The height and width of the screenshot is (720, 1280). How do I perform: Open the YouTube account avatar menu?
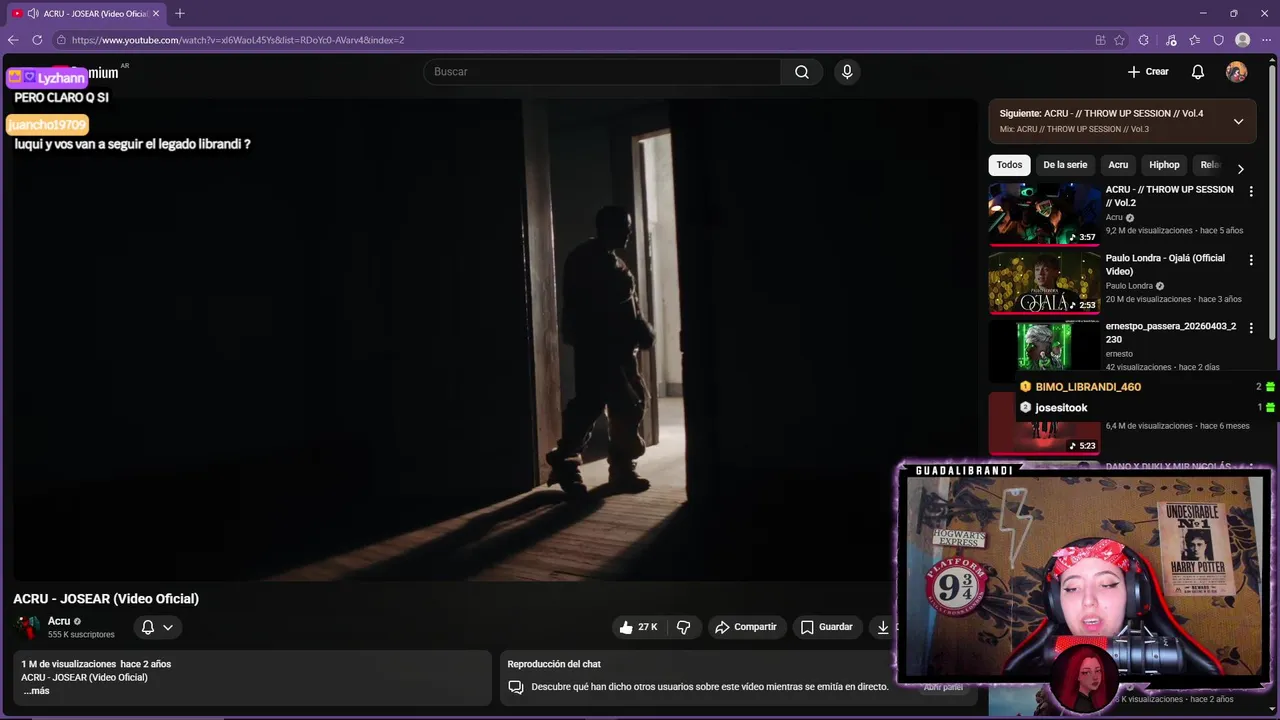click(1237, 72)
